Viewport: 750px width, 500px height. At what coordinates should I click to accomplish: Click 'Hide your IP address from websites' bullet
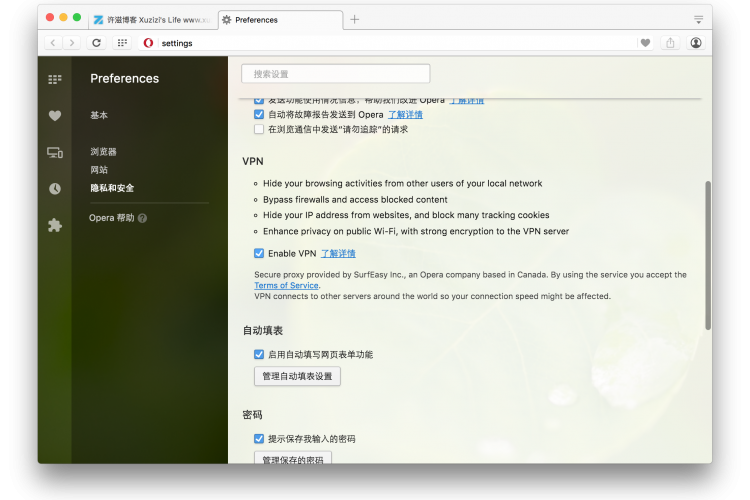406,215
